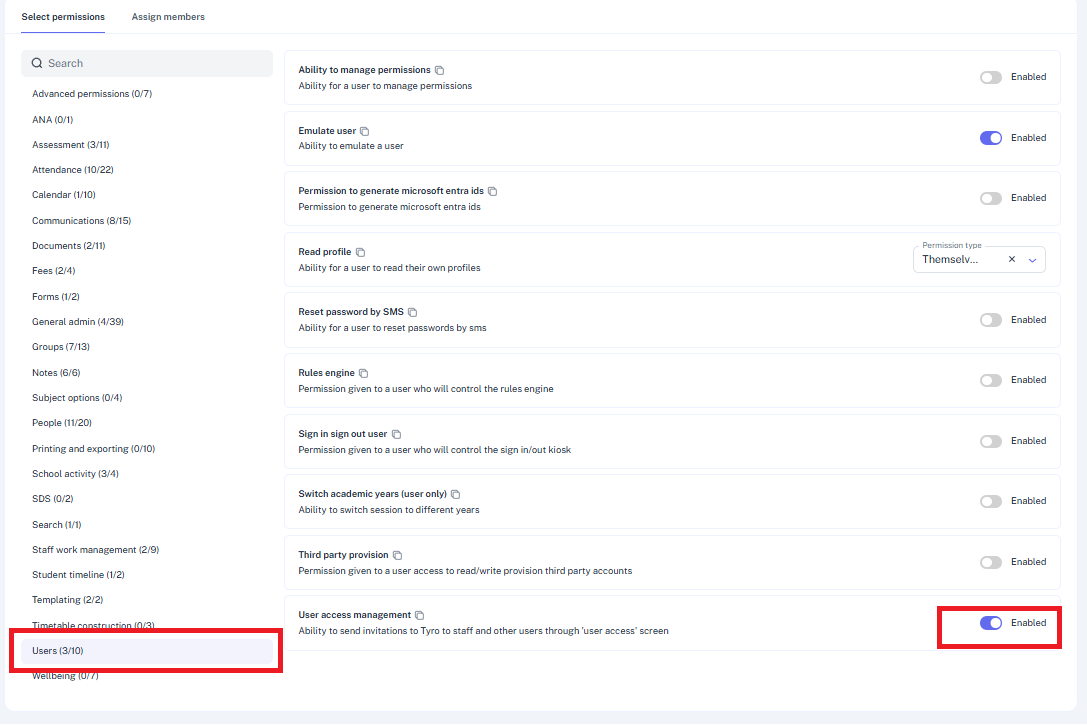This screenshot has height=725, width=1087.
Task: Switch to the Assign members tab
Action: click(168, 17)
